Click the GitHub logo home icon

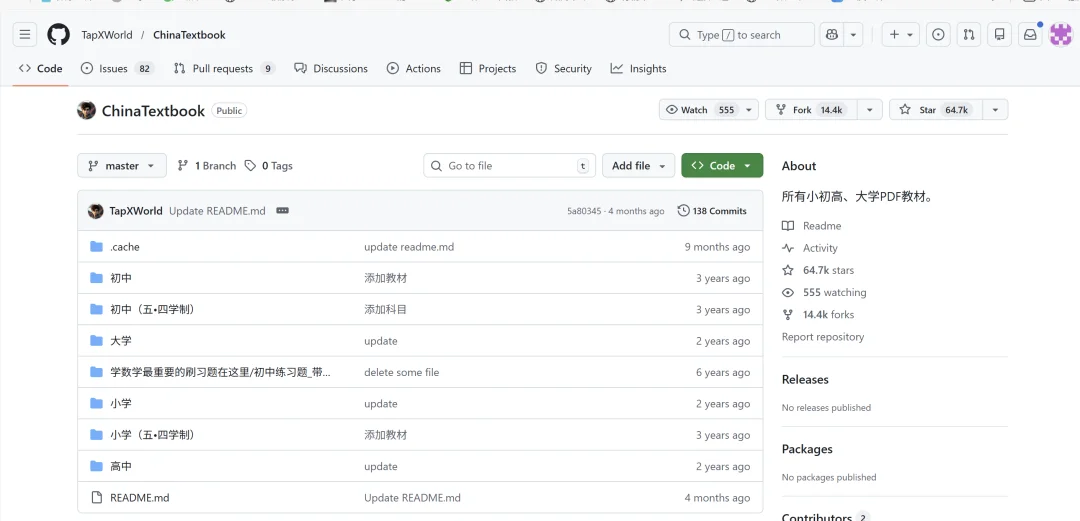point(59,35)
